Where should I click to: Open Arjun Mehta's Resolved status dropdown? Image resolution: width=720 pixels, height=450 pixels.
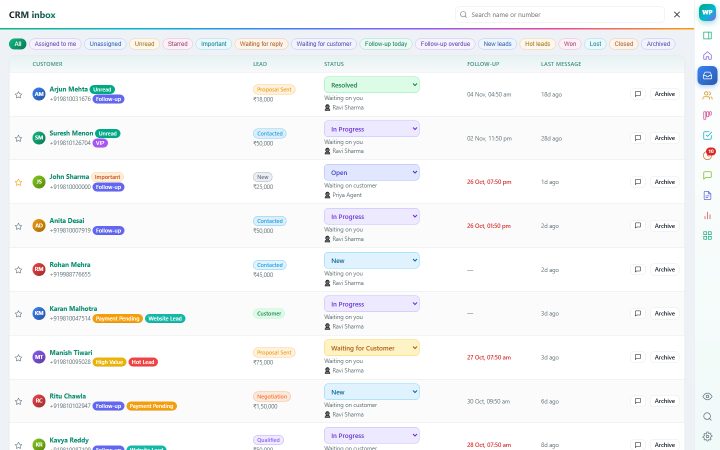coord(372,85)
